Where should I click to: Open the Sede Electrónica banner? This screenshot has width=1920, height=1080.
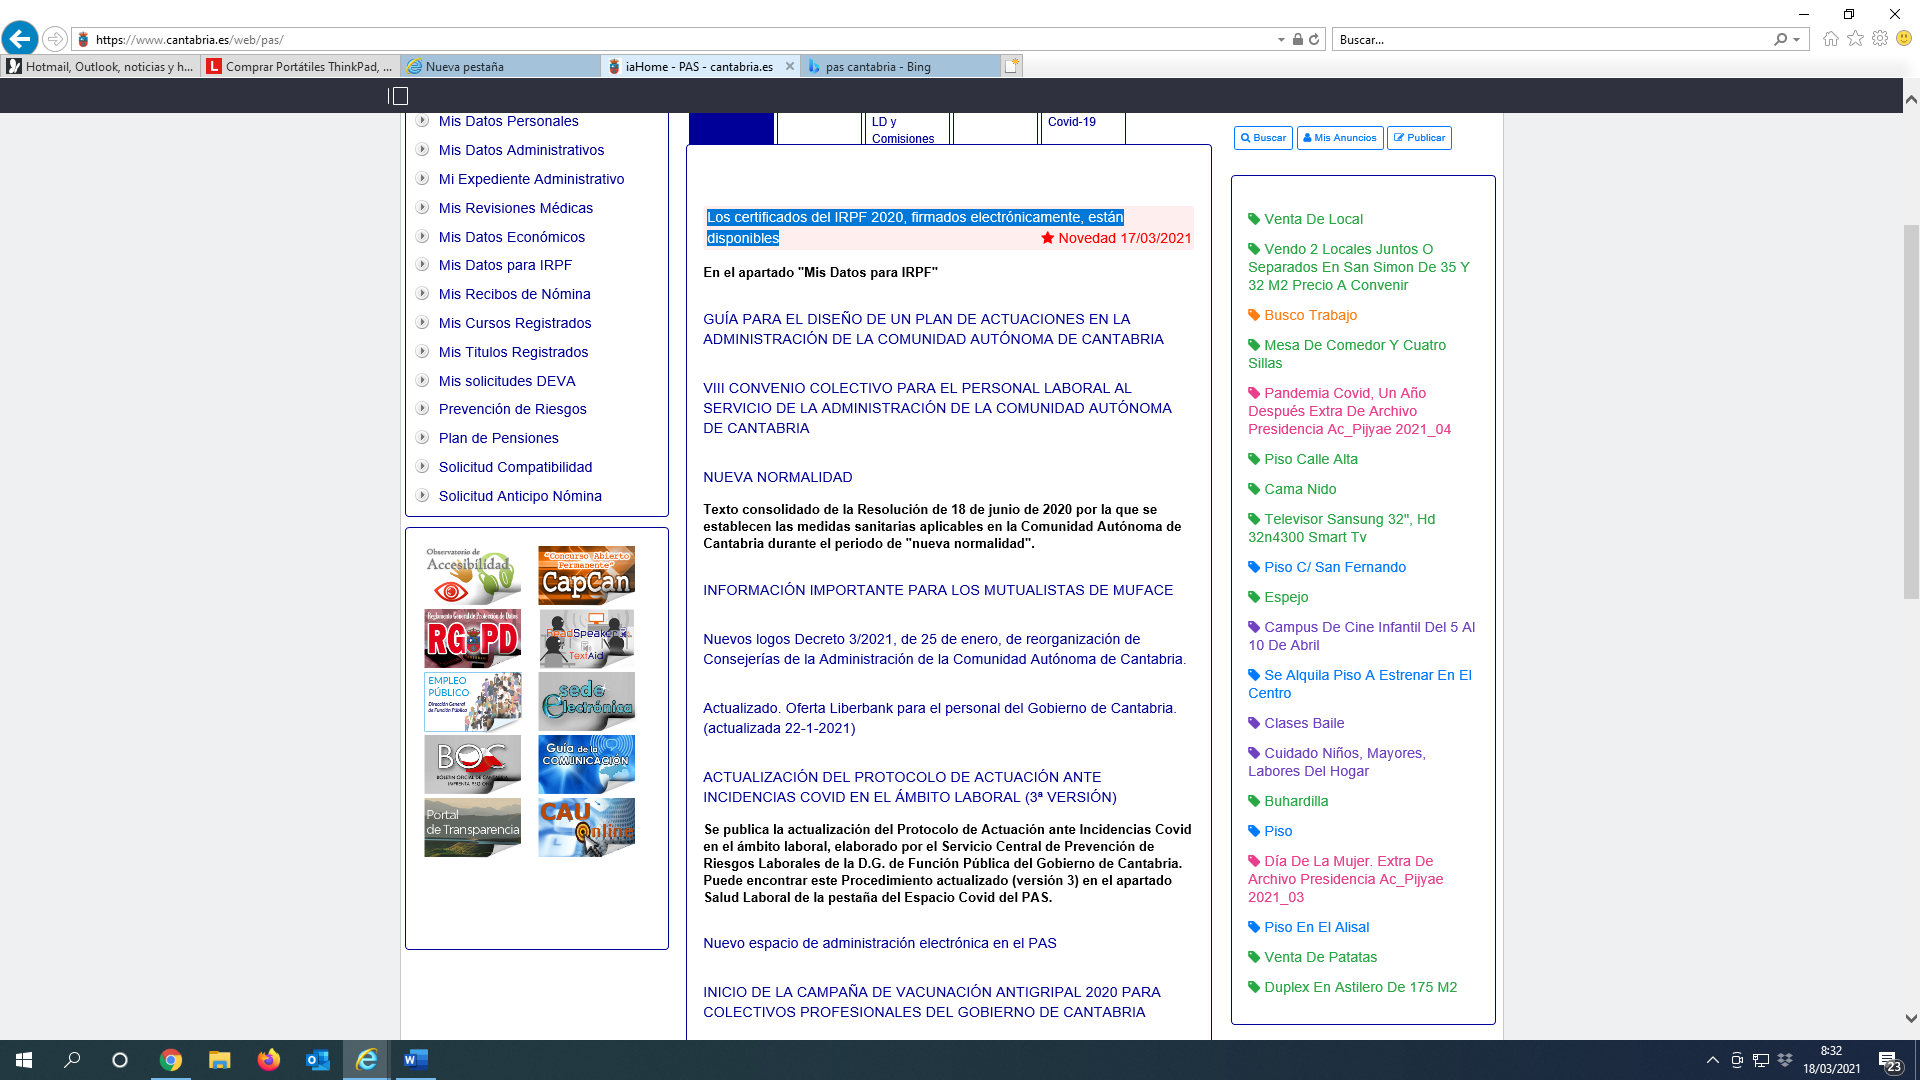(586, 701)
